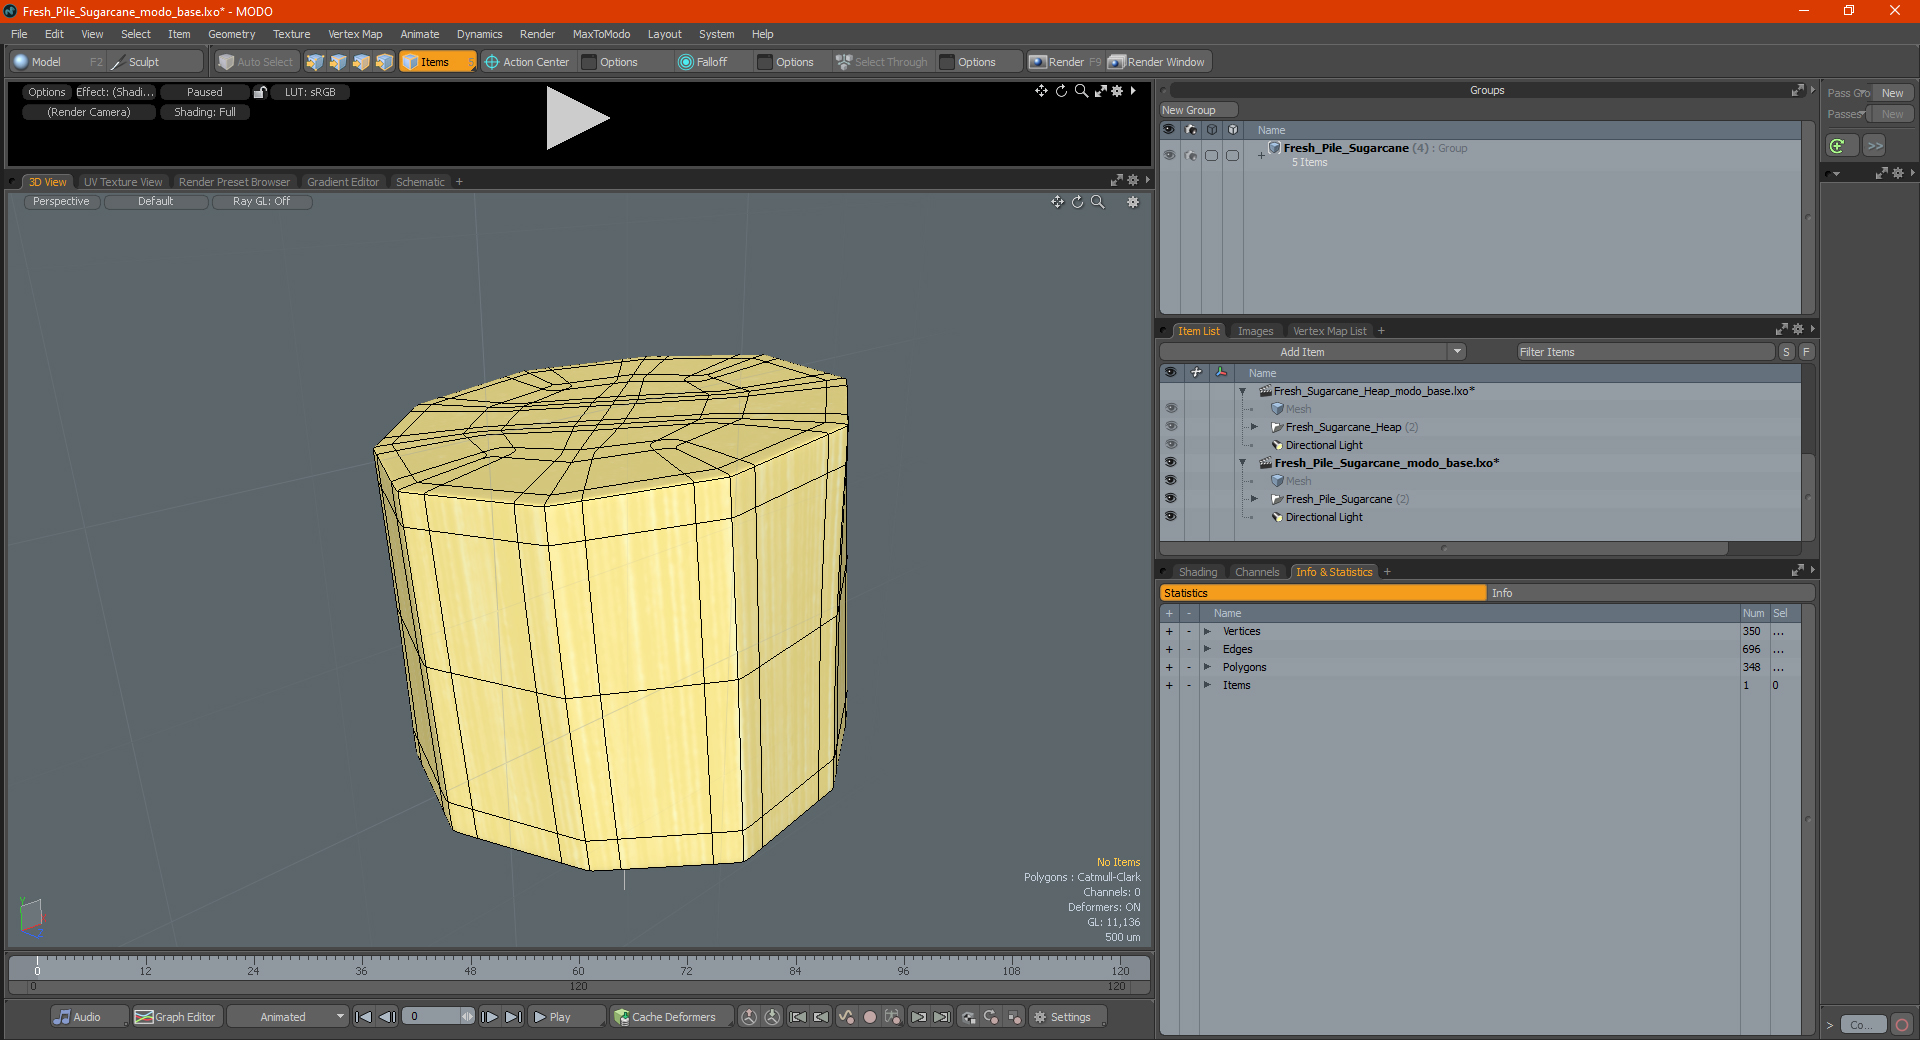Collapse Fresh_Pile_Sugarcane_modo_base.lxo scene
The width and height of the screenshot is (1920, 1040).
1243,463
